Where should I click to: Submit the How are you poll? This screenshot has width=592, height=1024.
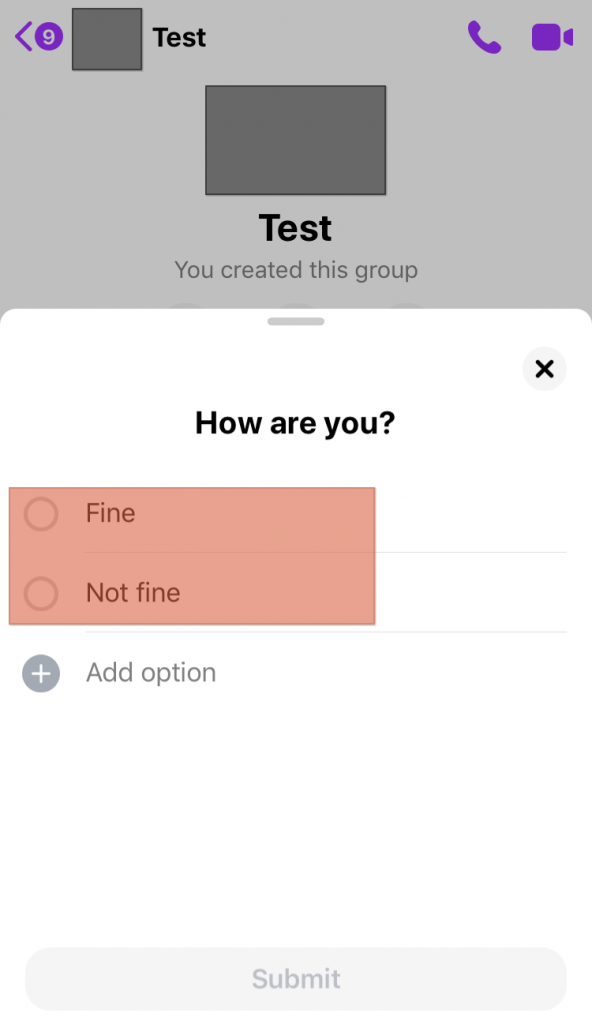click(295, 979)
